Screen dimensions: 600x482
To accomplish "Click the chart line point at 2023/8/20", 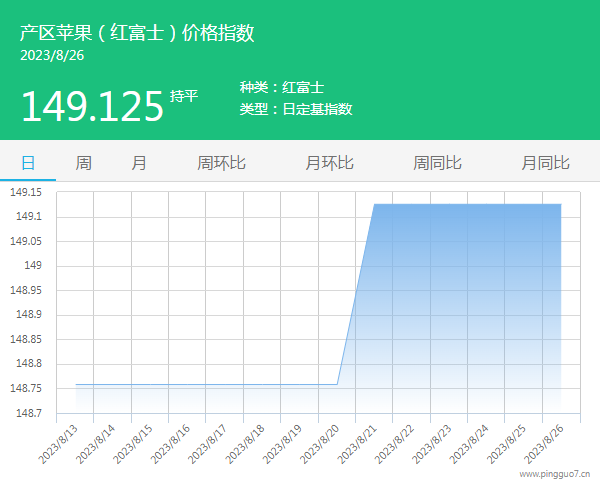I will pyautogui.click(x=337, y=384).
